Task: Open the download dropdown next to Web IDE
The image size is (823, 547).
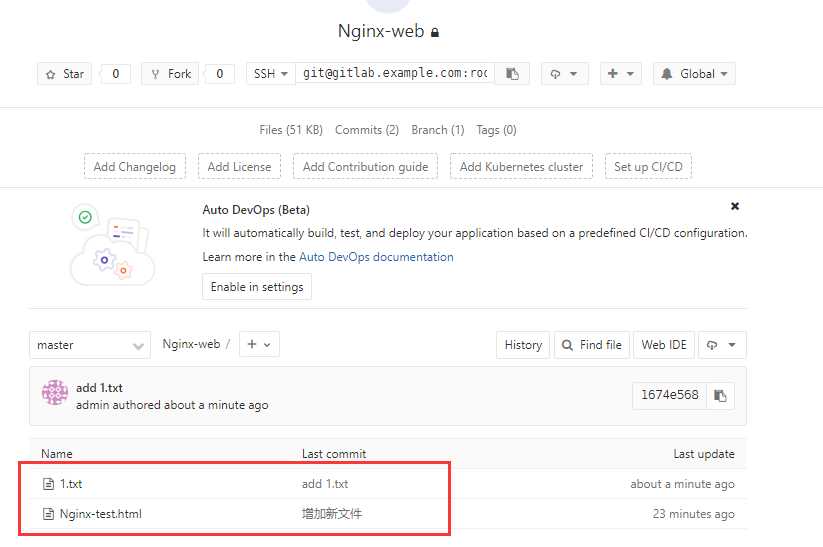Action: pos(722,345)
